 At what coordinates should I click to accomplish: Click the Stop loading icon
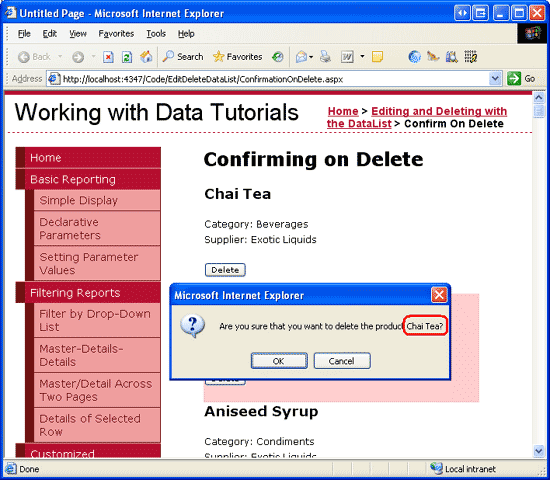click(108, 57)
